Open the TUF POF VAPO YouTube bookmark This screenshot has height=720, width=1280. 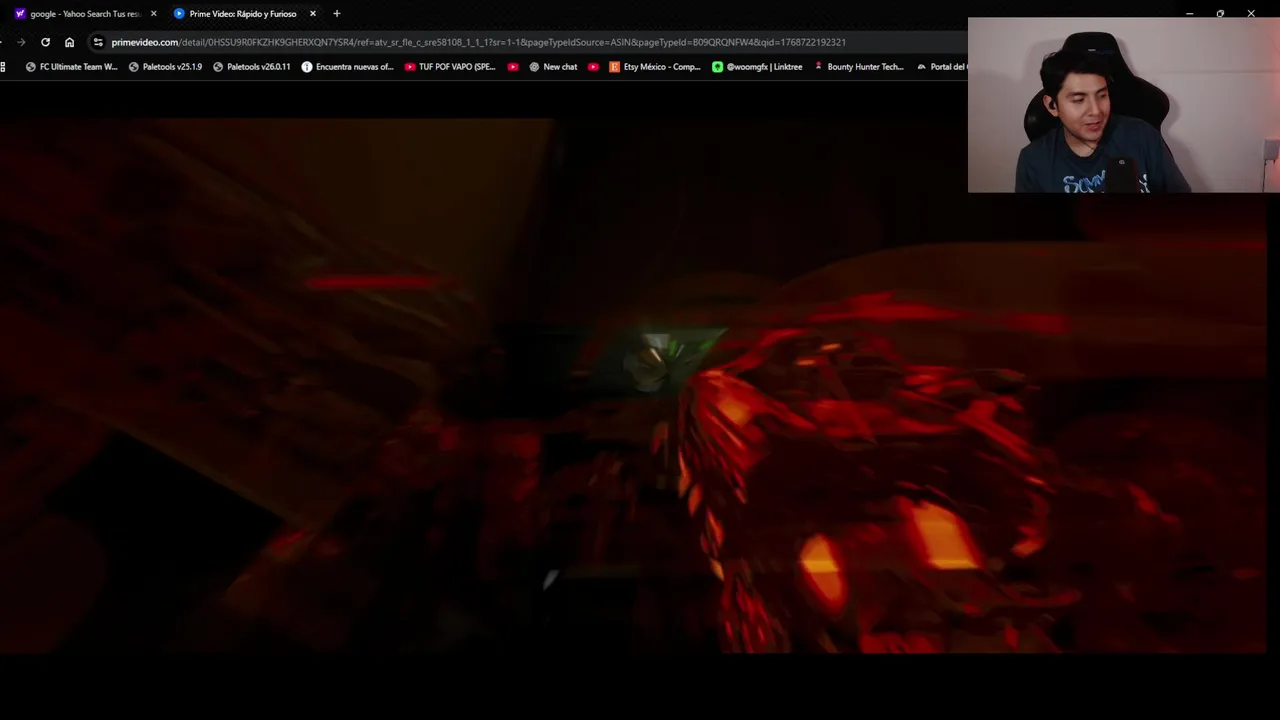pos(450,67)
